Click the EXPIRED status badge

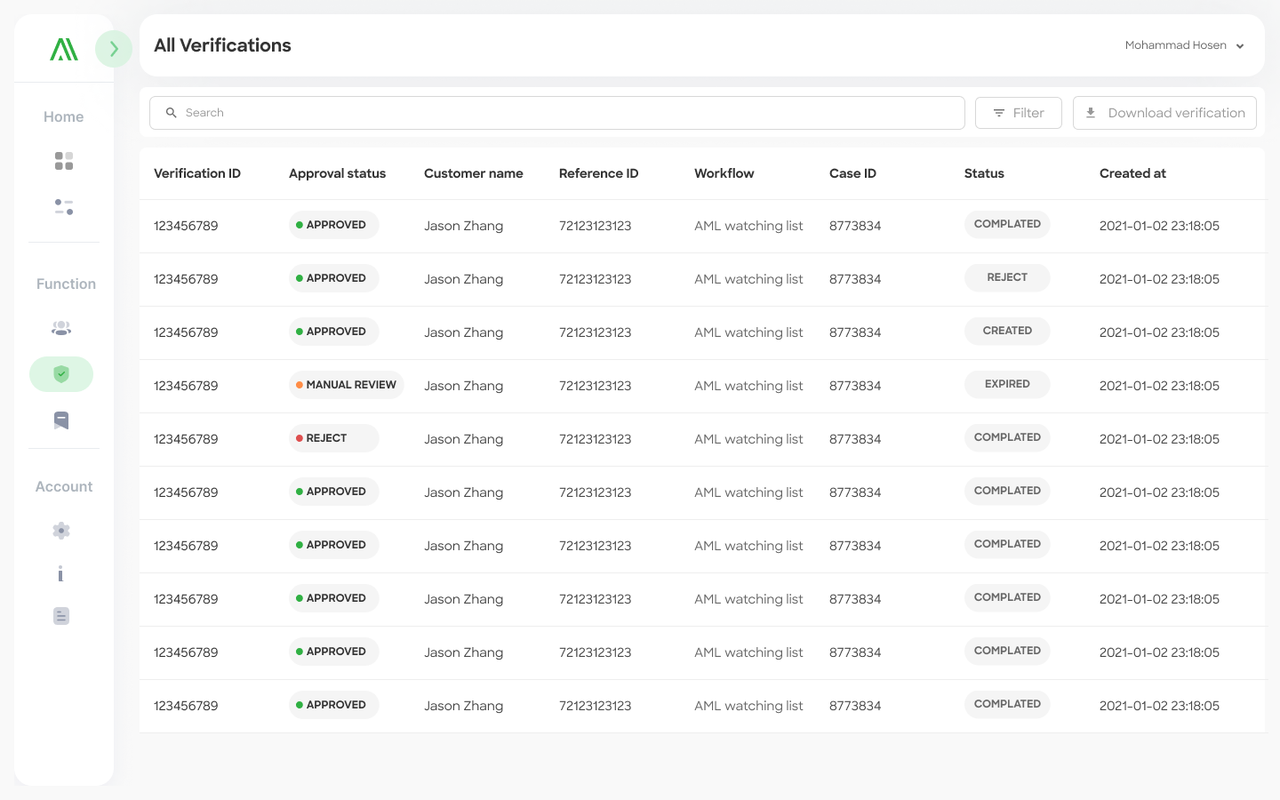click(x=1007, y=385)
